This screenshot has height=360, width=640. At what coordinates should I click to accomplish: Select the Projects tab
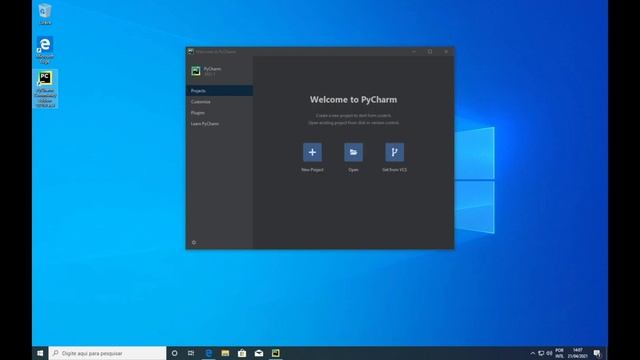tap(220, 91)
